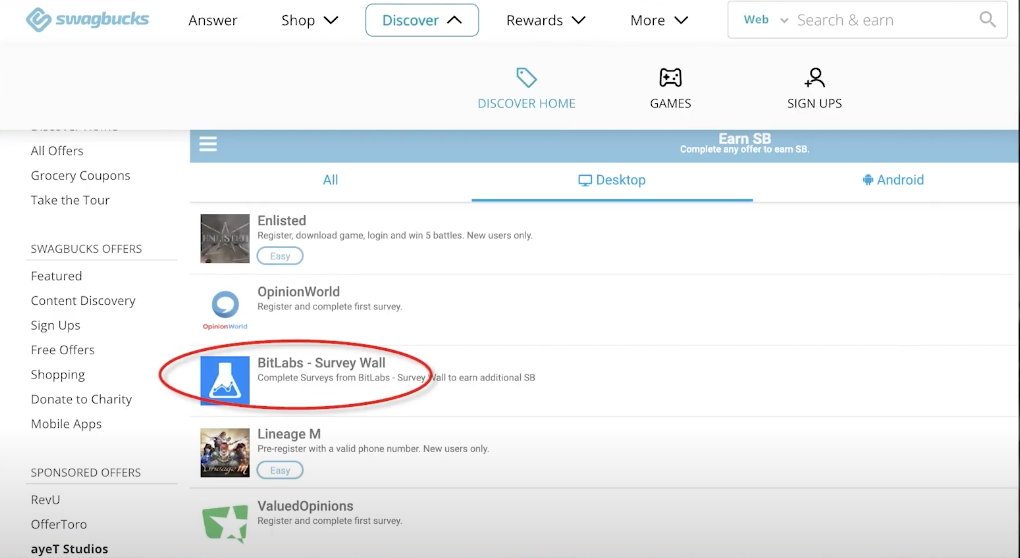Open Free Offers in the sidebar
Image resolution: width=1020 pixels, height=558 pixels.
pos(62,350)
